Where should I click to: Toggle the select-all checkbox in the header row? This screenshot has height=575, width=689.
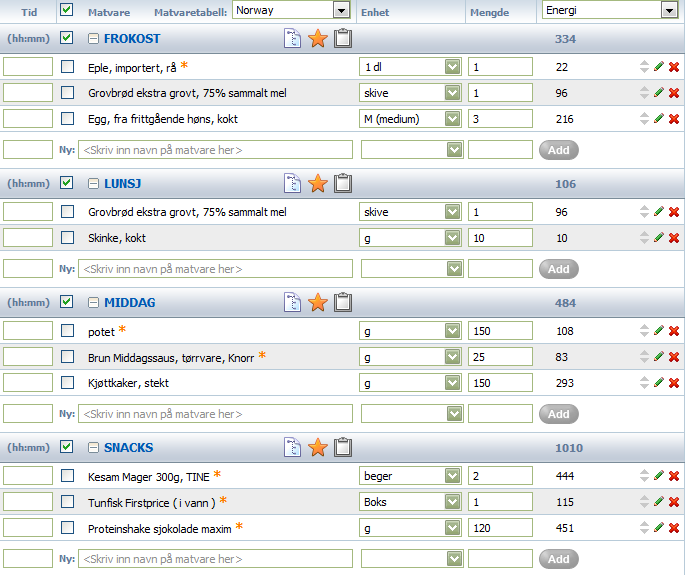click(x=66, y=10)
